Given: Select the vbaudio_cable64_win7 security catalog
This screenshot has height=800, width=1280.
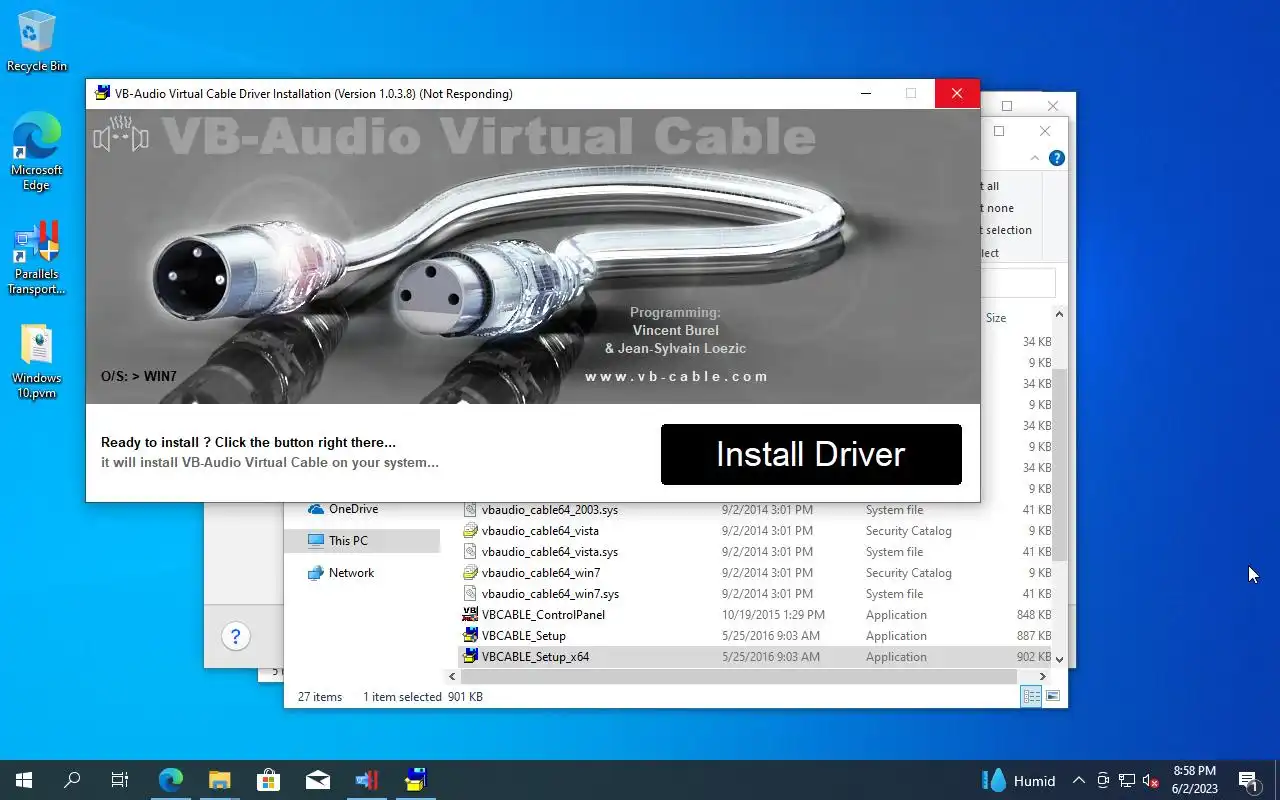Looking at the screenshot, I should 541,573.
